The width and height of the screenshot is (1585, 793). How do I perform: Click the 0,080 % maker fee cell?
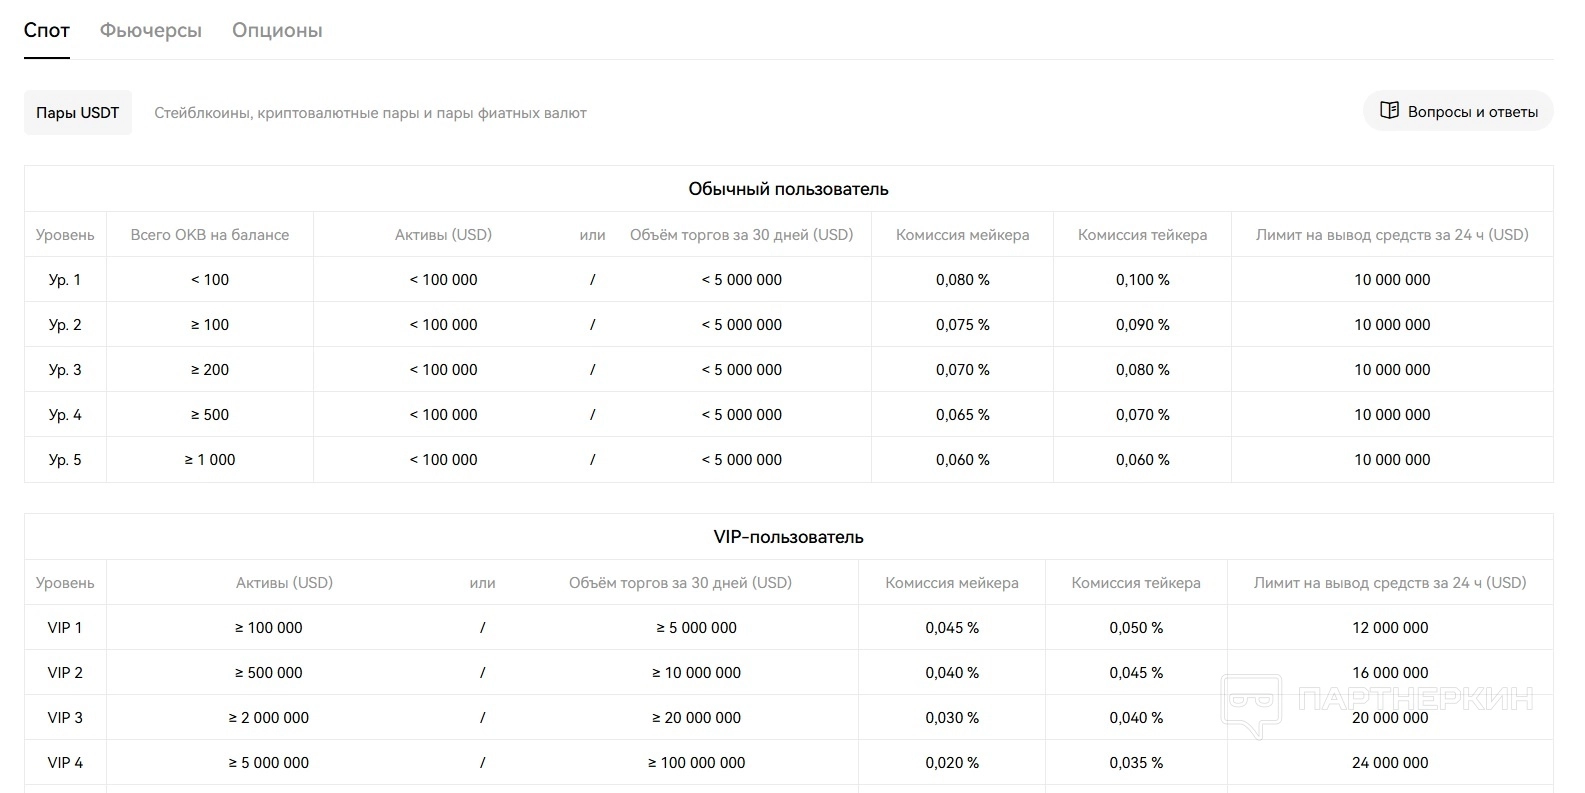tap(962, 280)
